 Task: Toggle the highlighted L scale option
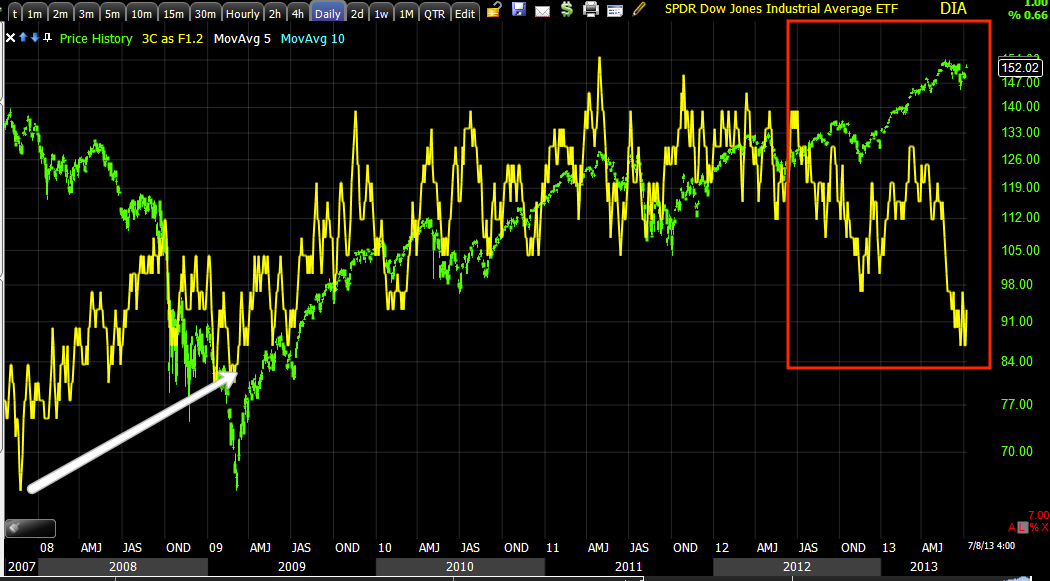pyautogui.click(x=1023, y=527)
